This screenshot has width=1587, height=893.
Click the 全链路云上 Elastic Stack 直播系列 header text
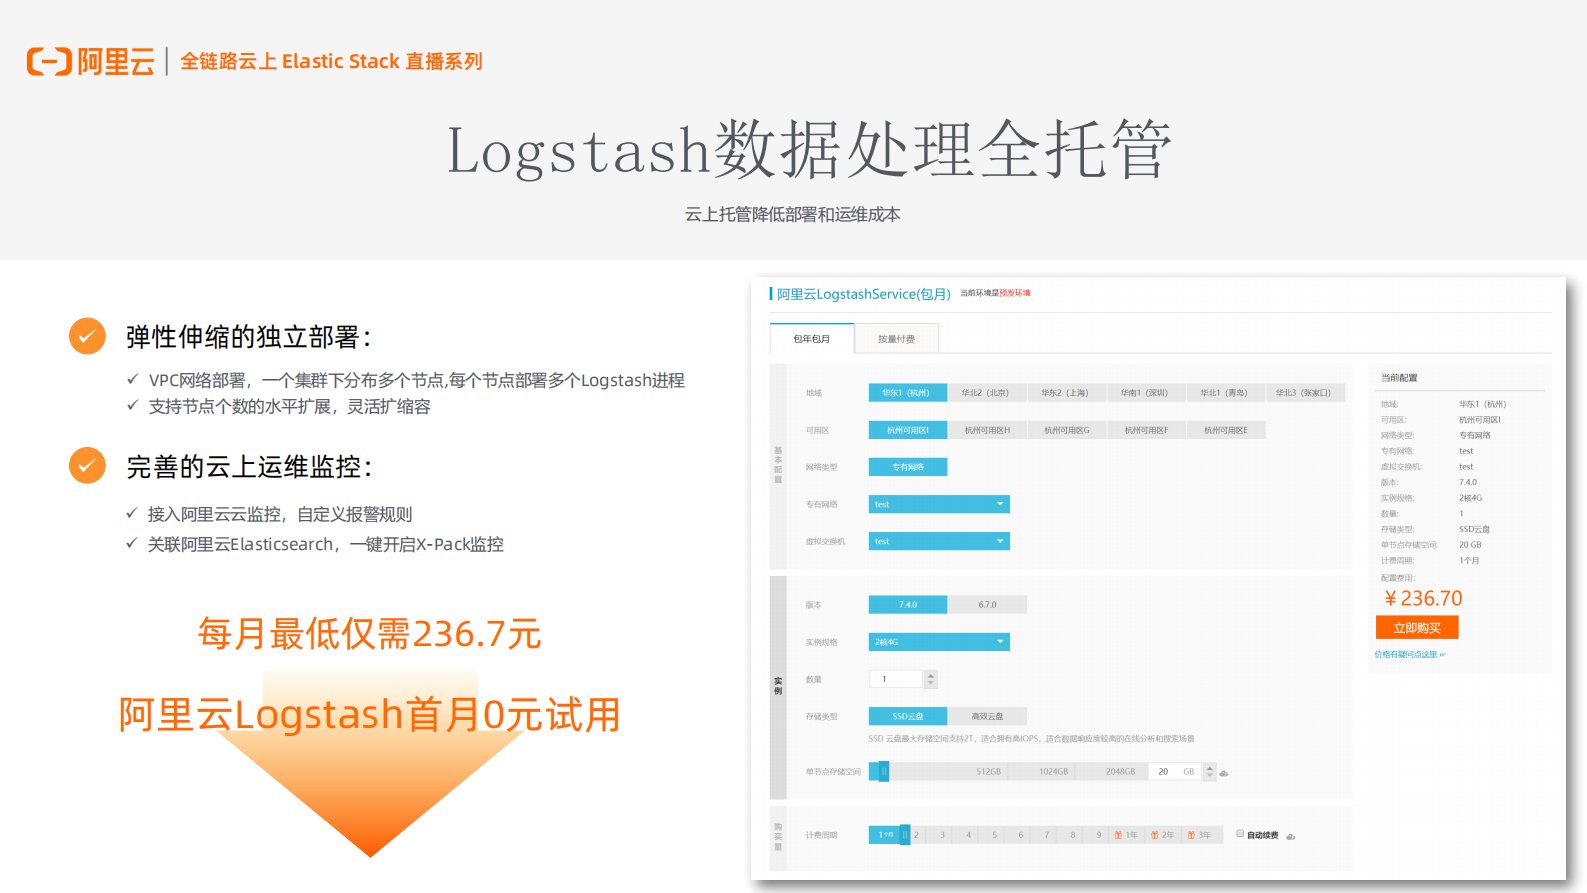pyautogui.click(x=331, y=61)
